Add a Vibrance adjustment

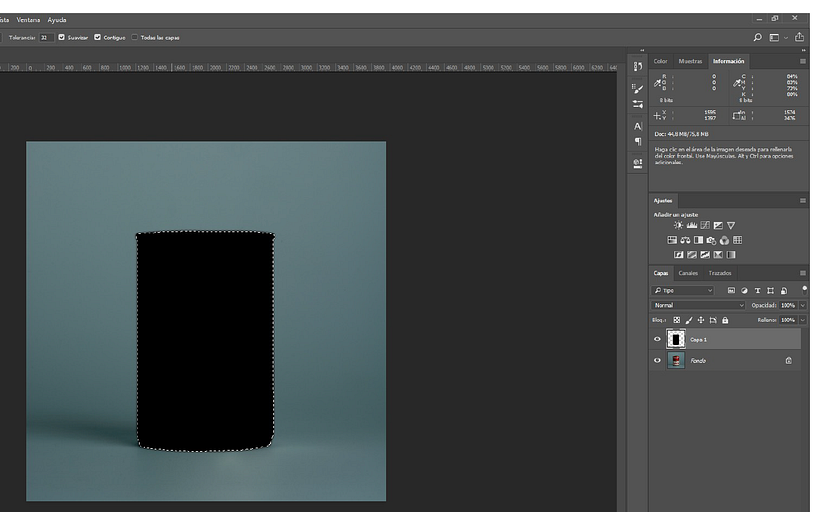point(731,225)
